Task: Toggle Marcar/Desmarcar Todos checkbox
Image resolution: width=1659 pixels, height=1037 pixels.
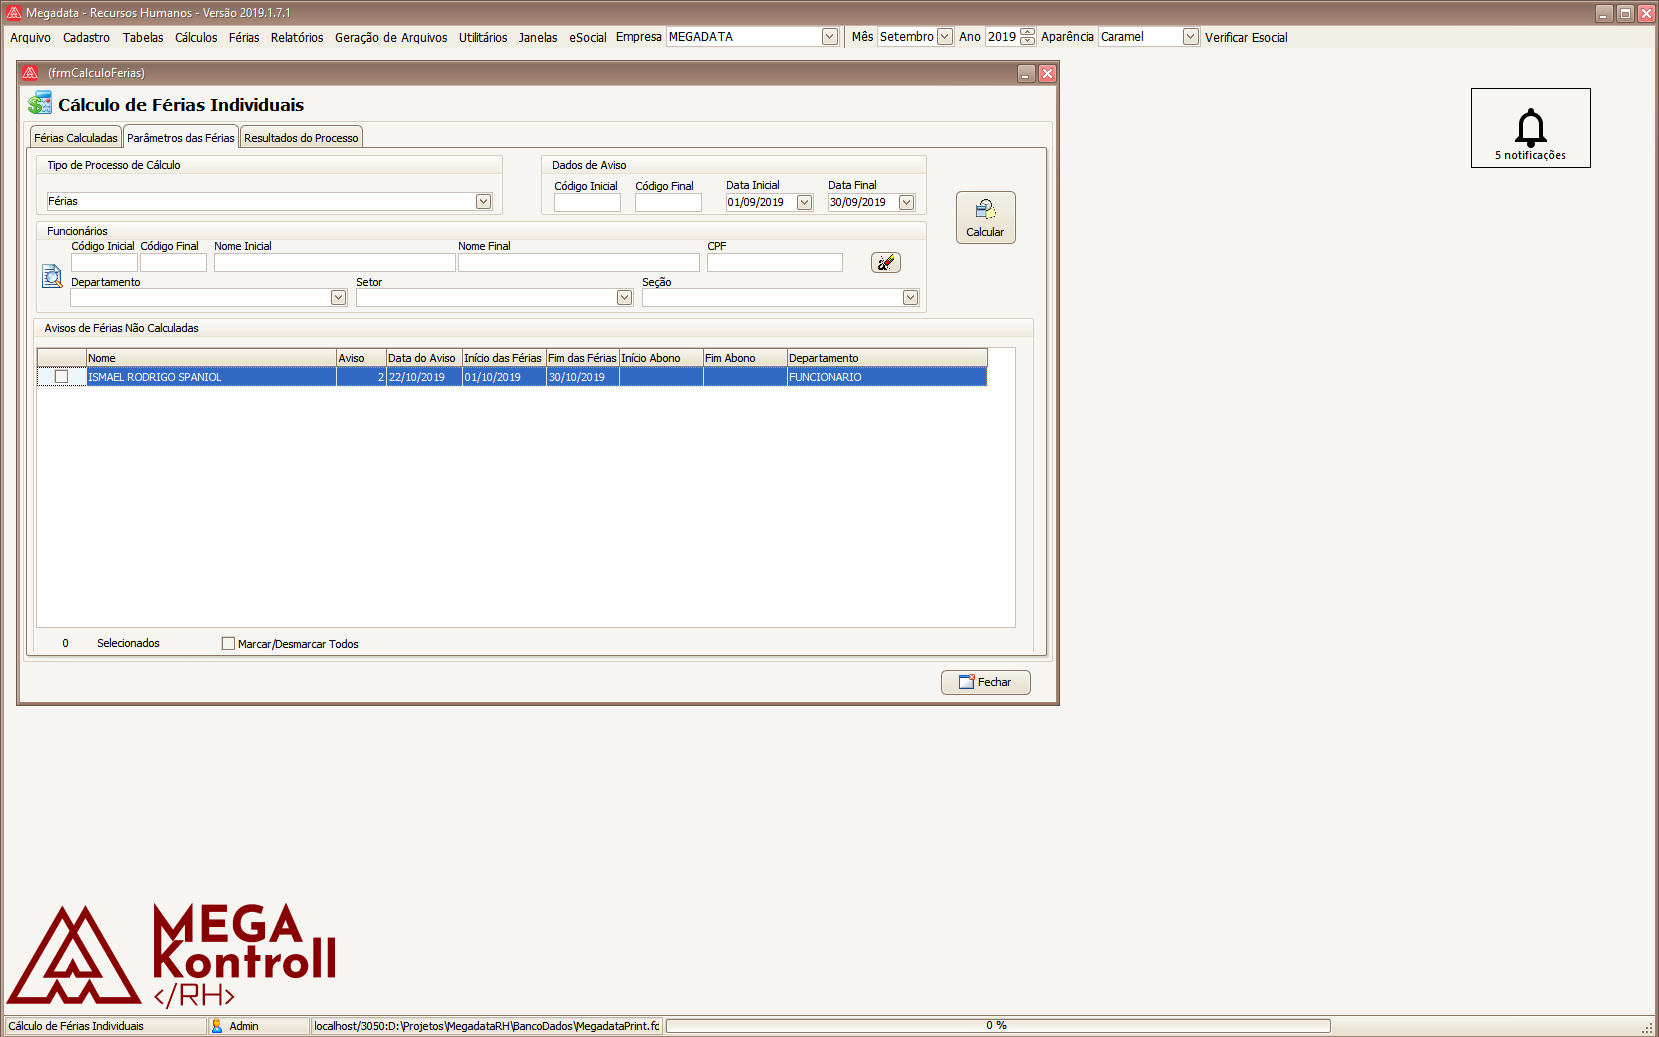Action: (x=228, y=644)
